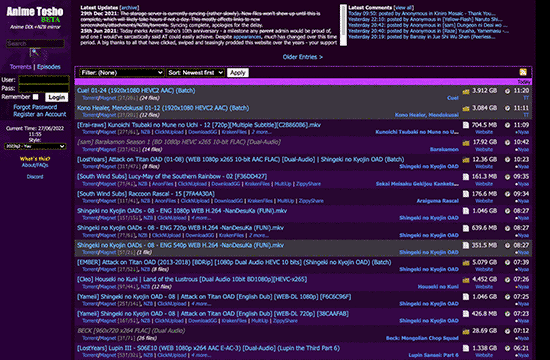Click file icon for 639.6 MB row
550x360 pixels.
(x=466, y=228)
